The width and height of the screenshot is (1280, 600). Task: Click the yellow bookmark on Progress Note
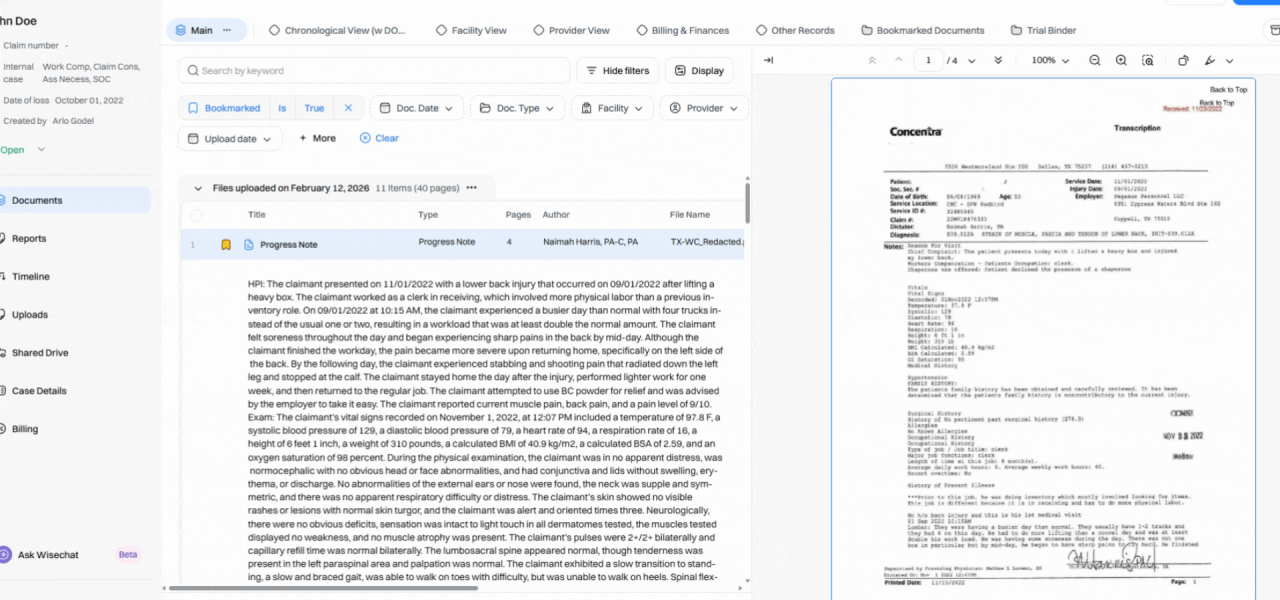tap(226, 244)
